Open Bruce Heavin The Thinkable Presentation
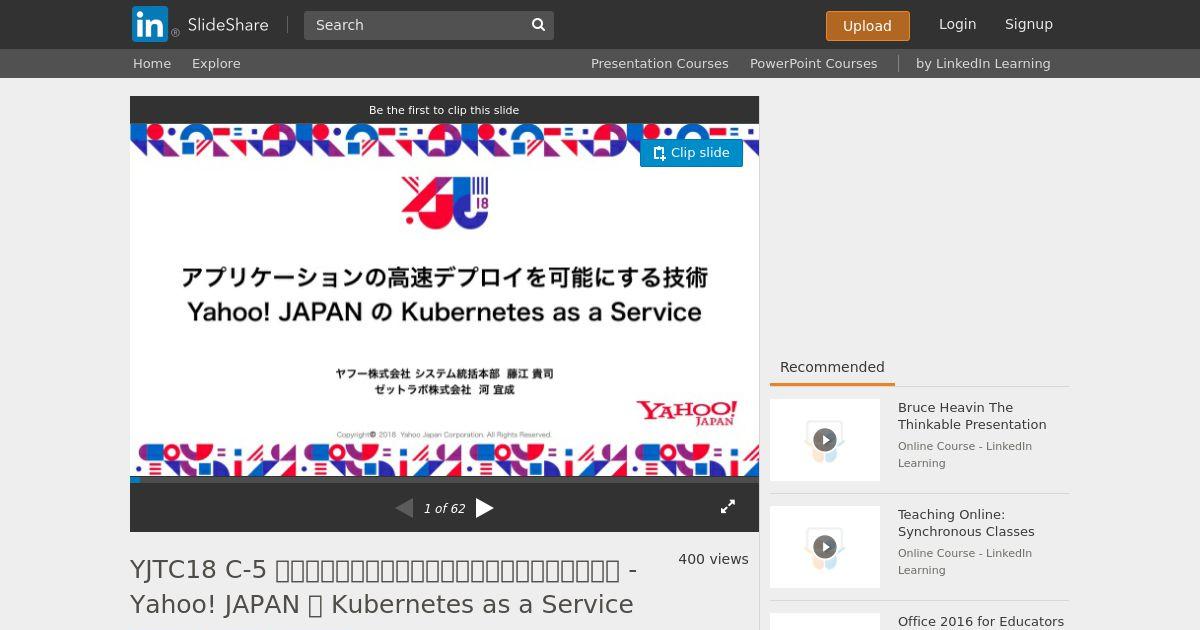This screenshot has height=630, width=1200. click(x=972, y=416)
